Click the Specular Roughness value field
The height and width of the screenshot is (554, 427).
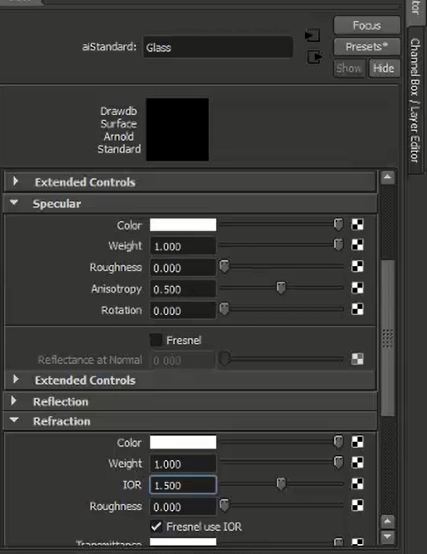pyautogui.click(x=183, y=267)
